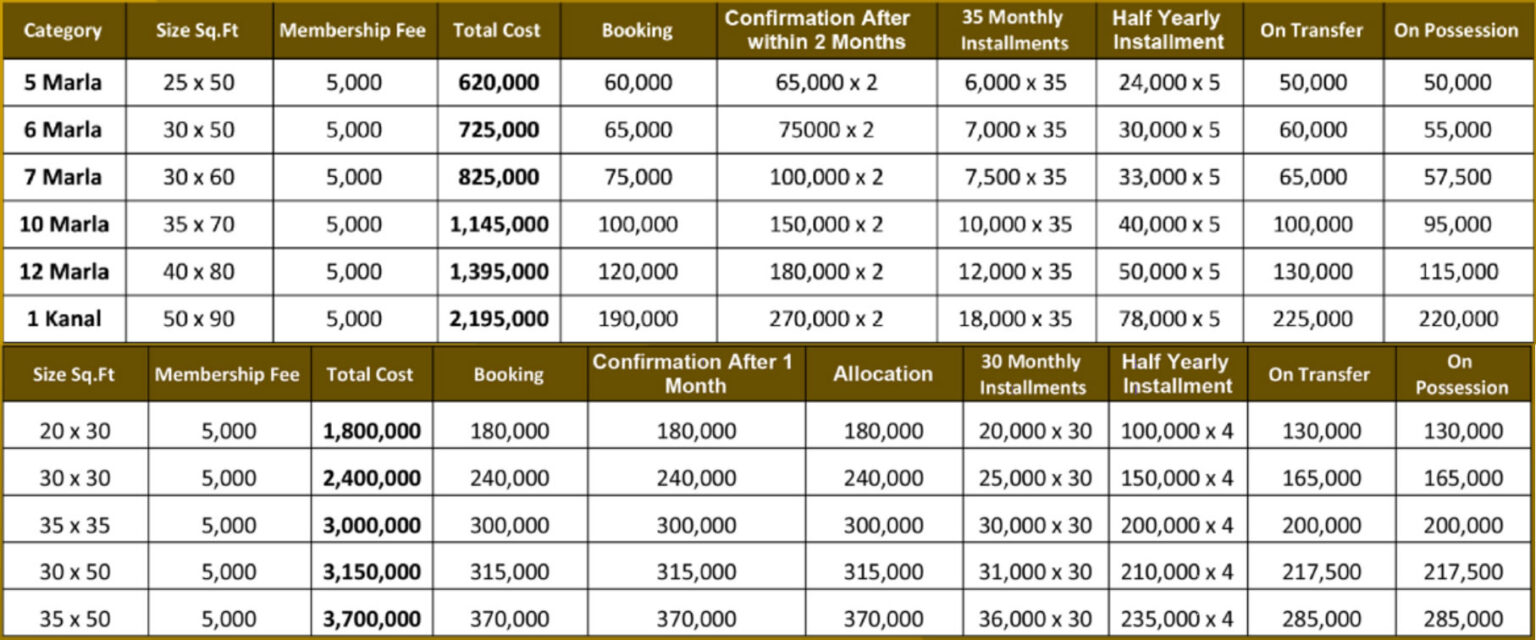Image resolution: width=1536 pixels, height=640 pixels.
Task: Click the 3,700,000 total cost value
Action: pyautogui.click(x=371, y=619)
